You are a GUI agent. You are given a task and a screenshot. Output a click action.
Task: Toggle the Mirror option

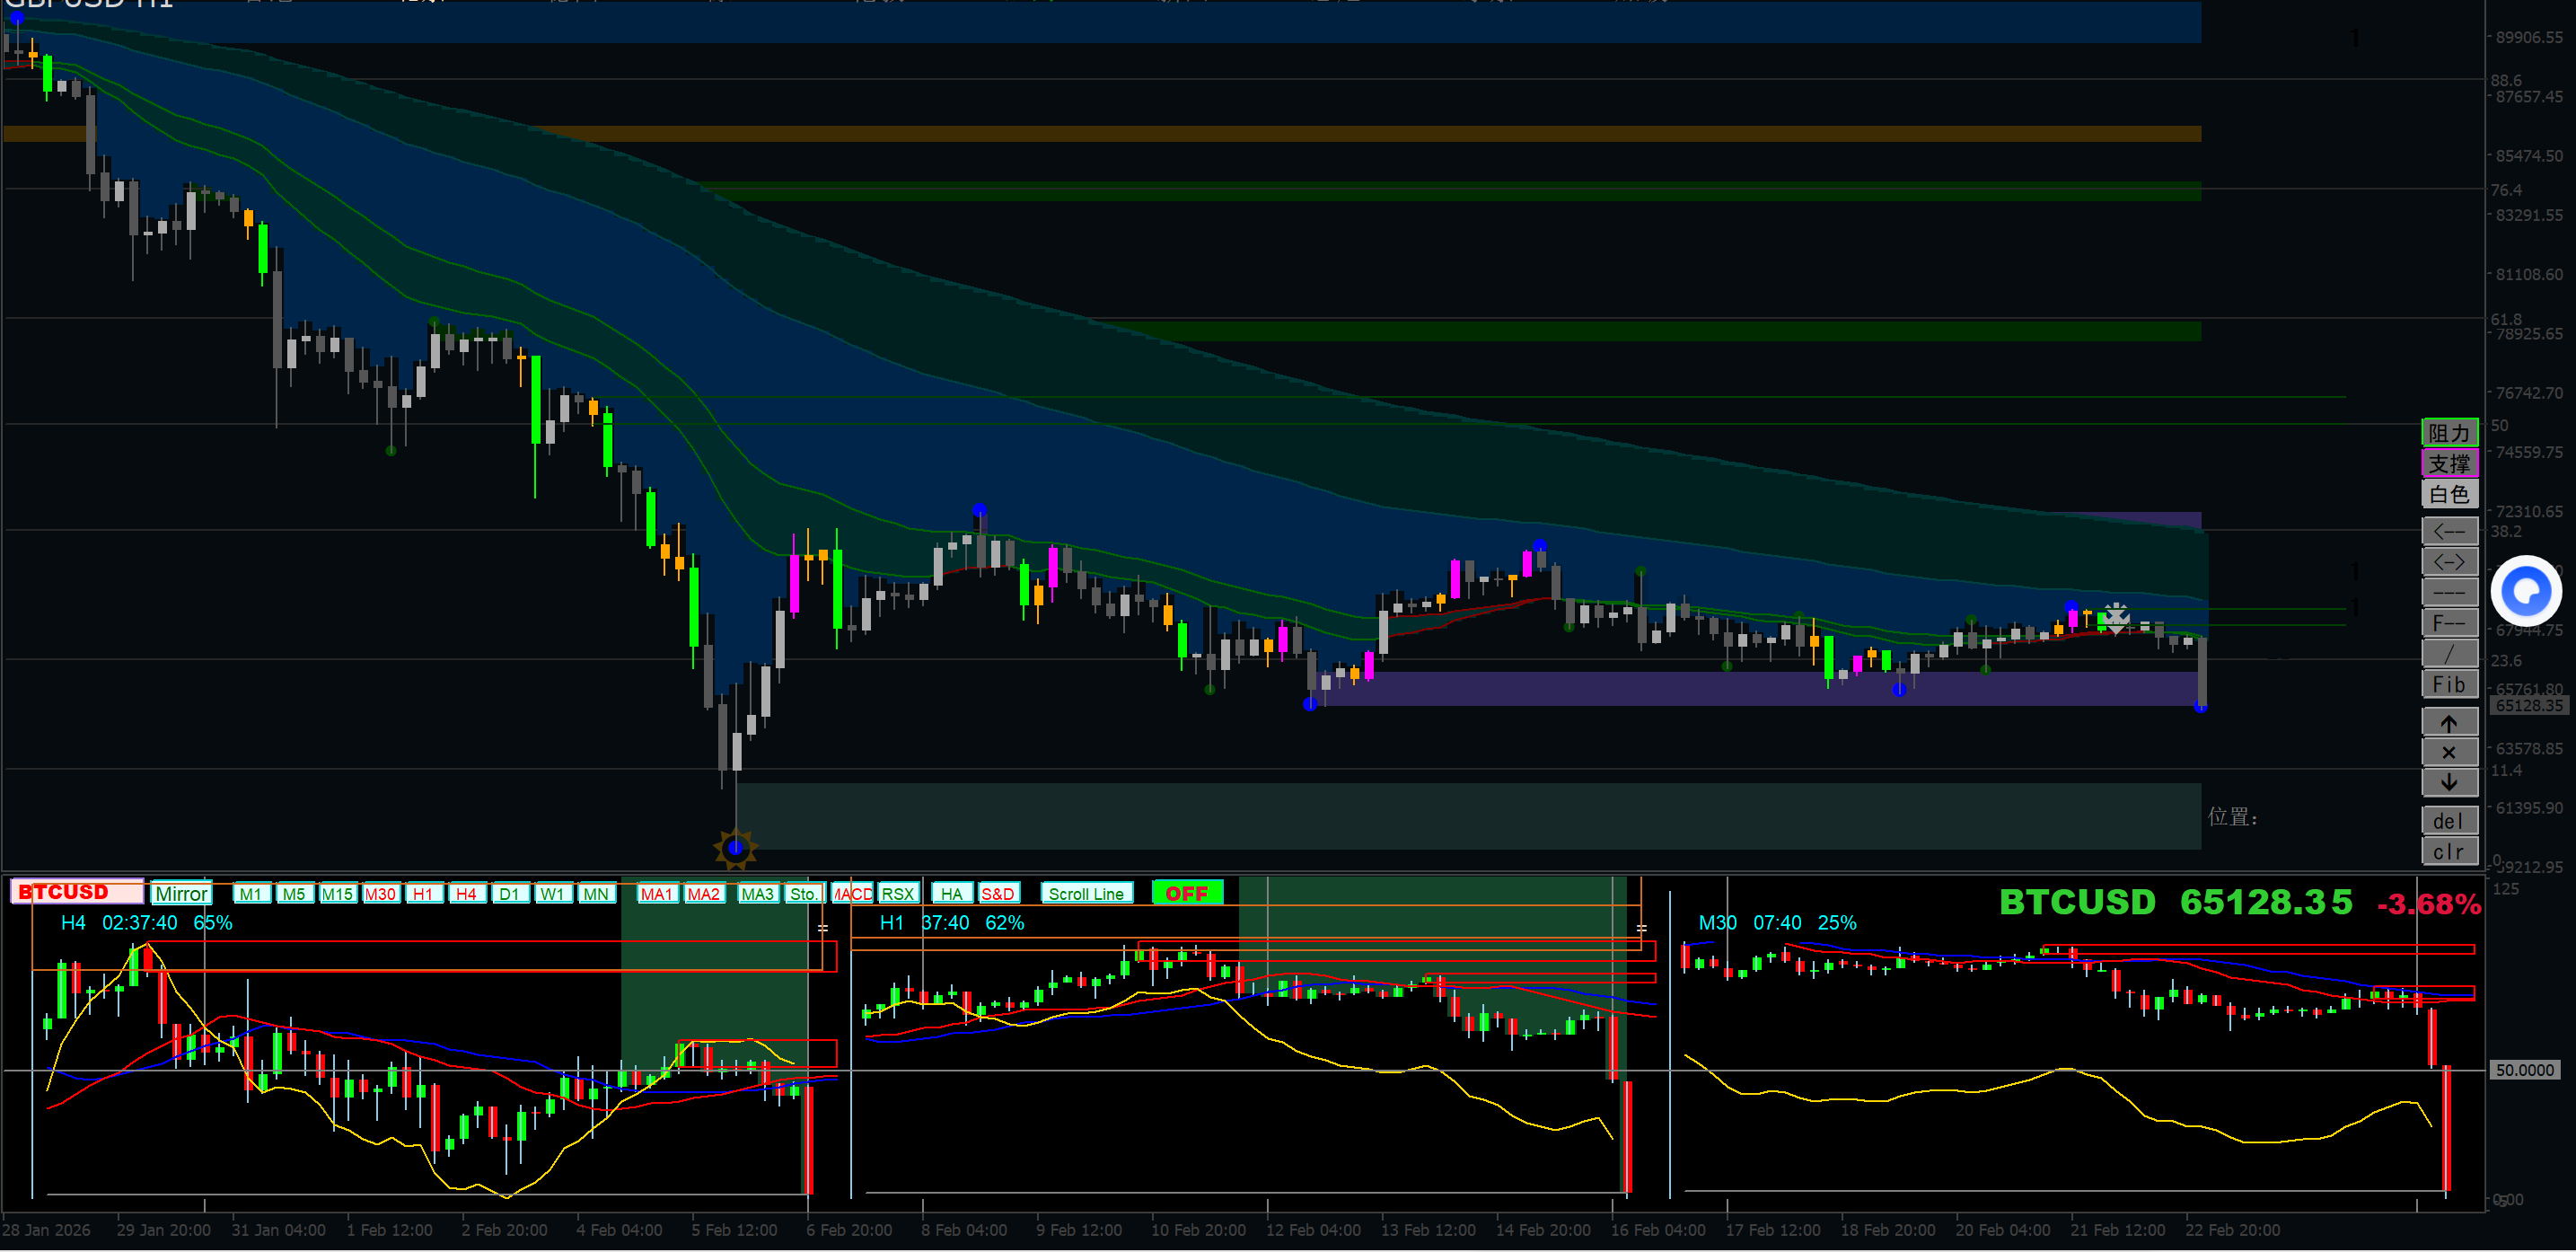pyautogui.click(x=181, y=893)
